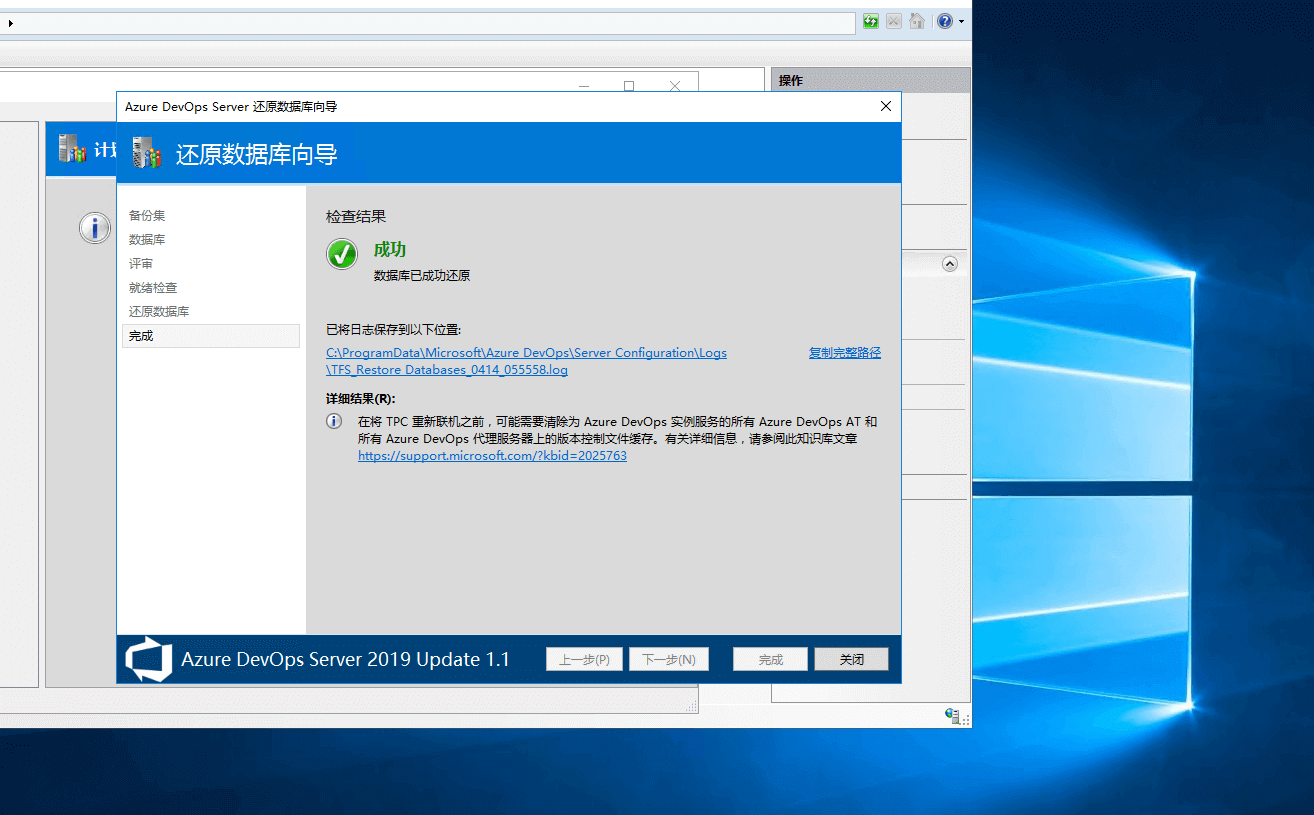
Task: Click the Azure DevOps logo in footer
Action: pos(148,659)
